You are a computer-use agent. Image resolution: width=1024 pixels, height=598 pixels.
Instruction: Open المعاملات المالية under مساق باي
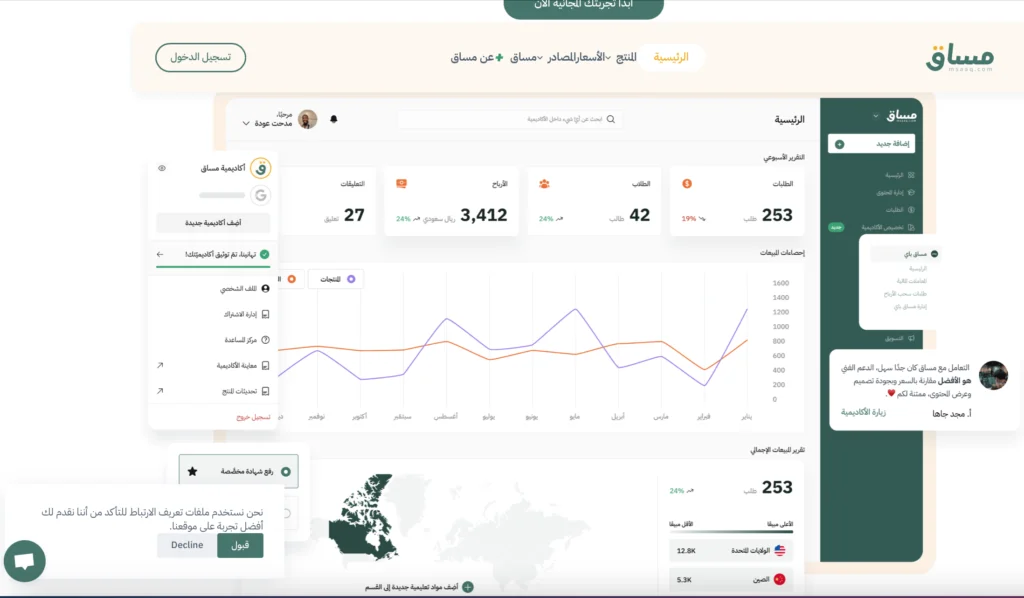pyautogui.click(x=911, y=281)
